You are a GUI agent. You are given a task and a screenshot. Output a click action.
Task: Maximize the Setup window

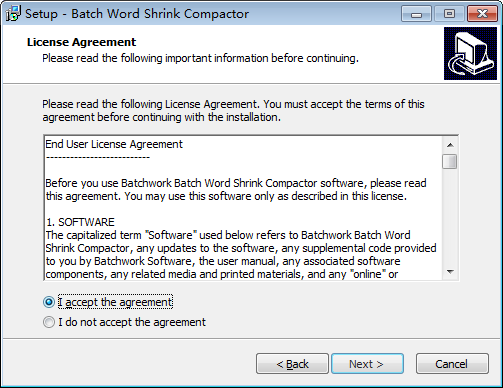[449, 14]
